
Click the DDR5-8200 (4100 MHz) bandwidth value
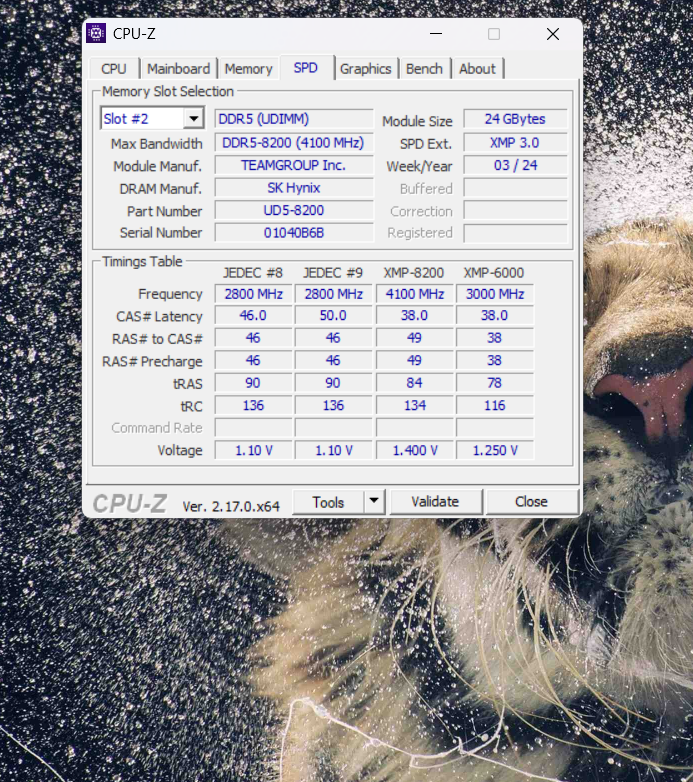(294, 143)
